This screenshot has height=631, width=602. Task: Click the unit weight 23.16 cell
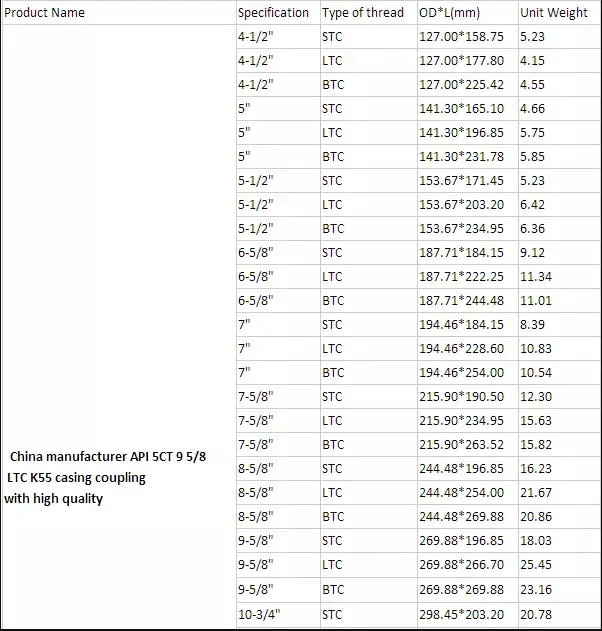point(536,589)
